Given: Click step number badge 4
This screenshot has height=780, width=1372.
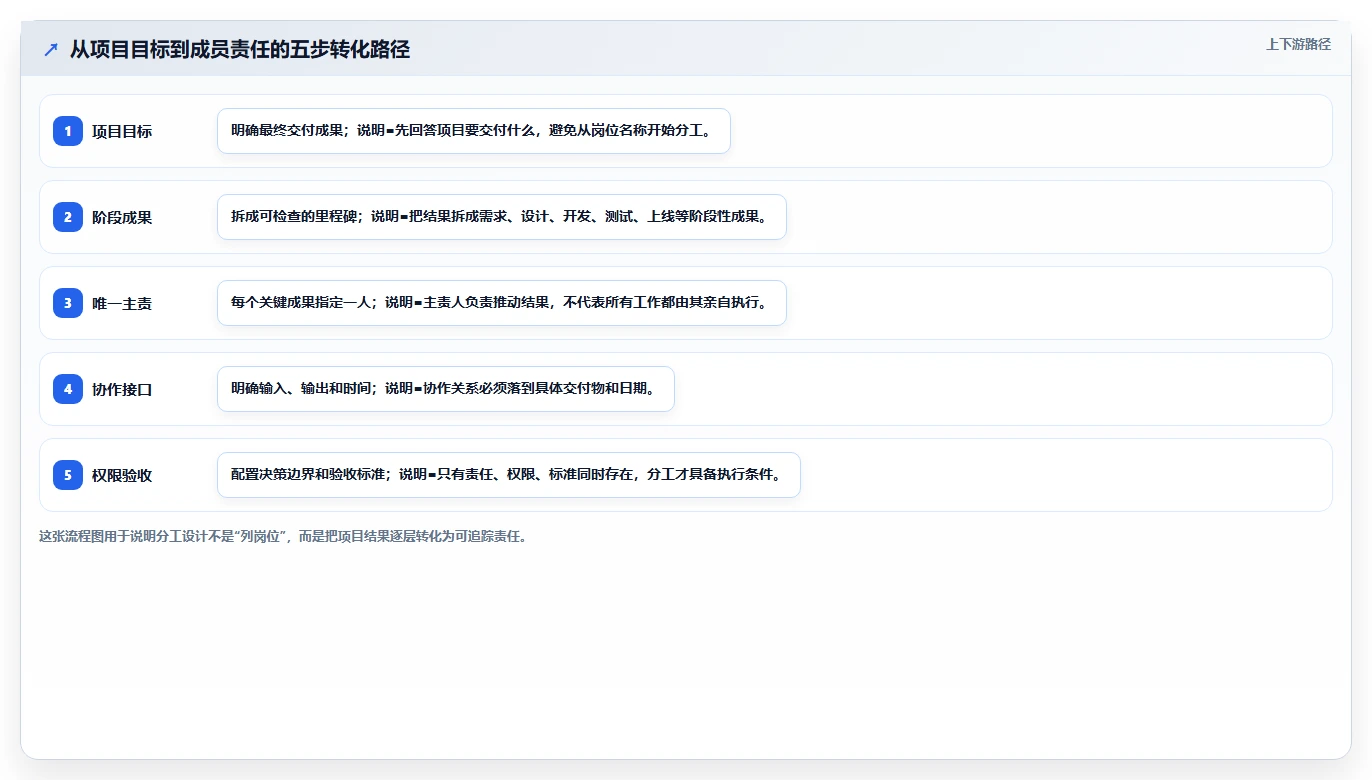Looking at the screenshot, I should (x=68, y=389).
